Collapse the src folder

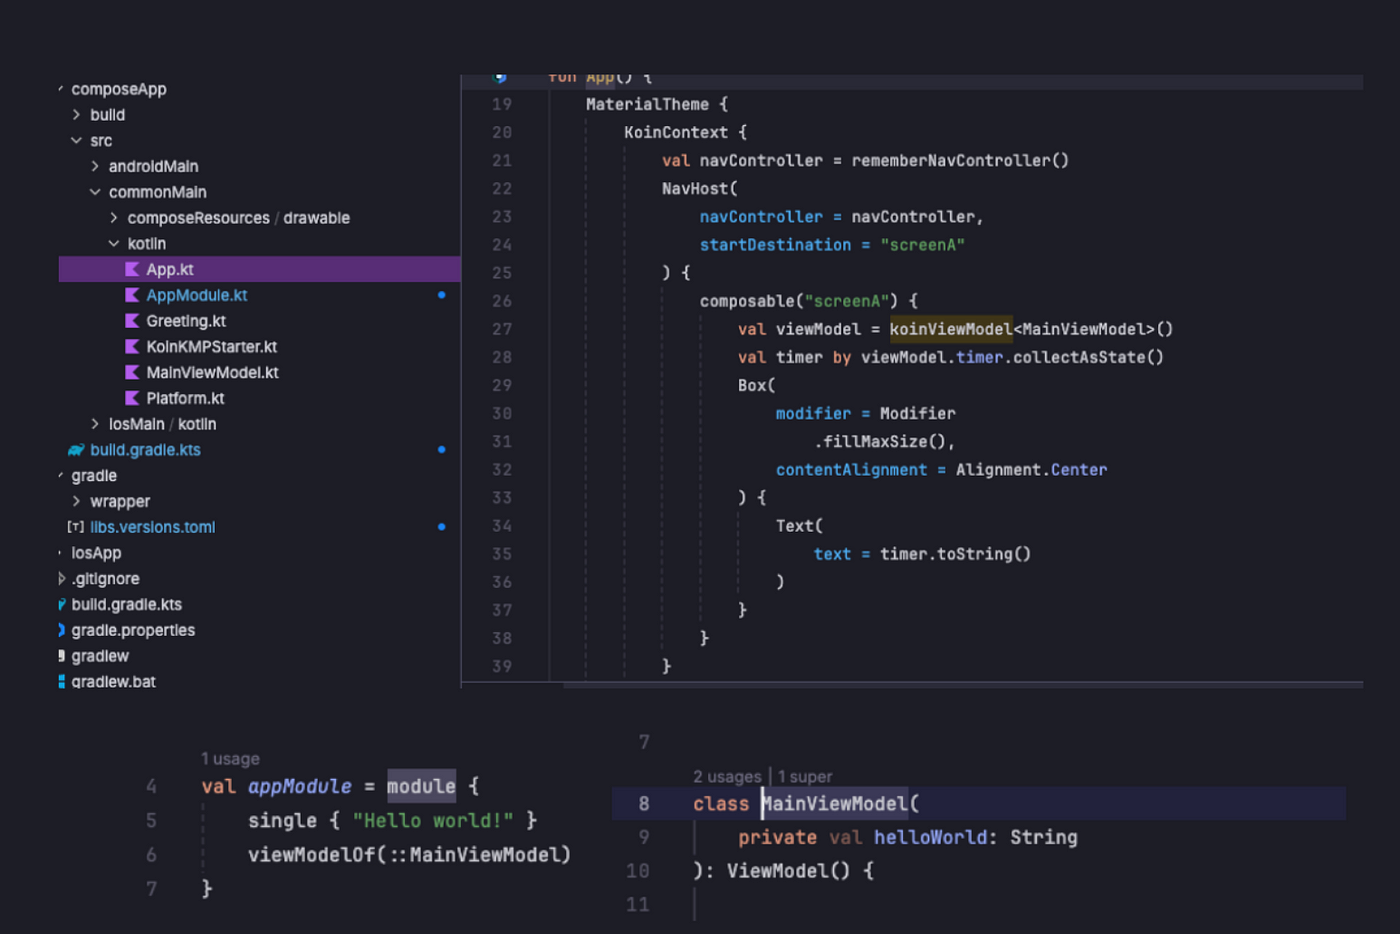76,141
